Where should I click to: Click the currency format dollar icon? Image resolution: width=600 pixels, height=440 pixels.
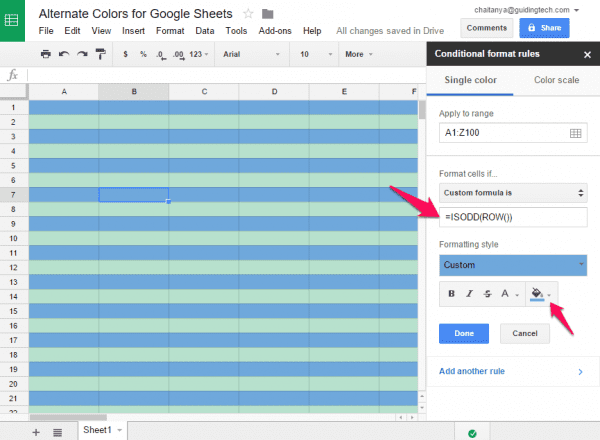125,54
